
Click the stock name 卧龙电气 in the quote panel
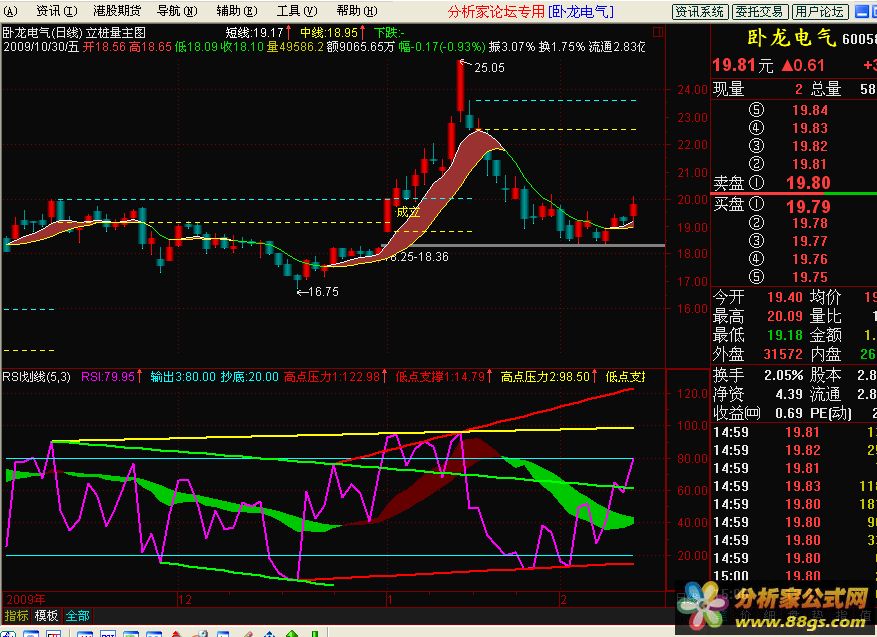[792, 38]
